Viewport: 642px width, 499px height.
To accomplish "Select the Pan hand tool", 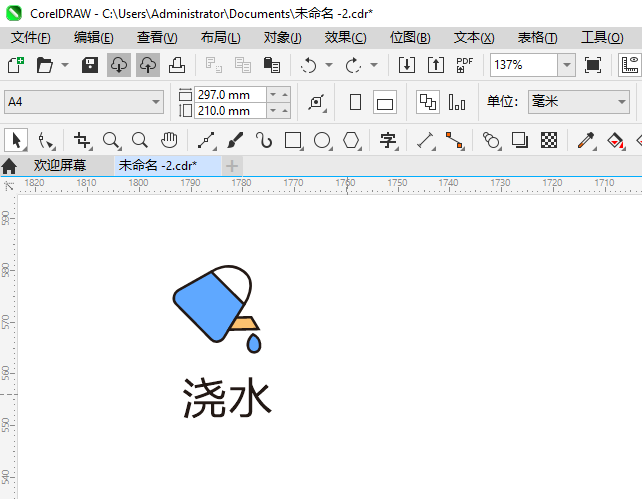I will pyautogui.click(x=169, y=140).
